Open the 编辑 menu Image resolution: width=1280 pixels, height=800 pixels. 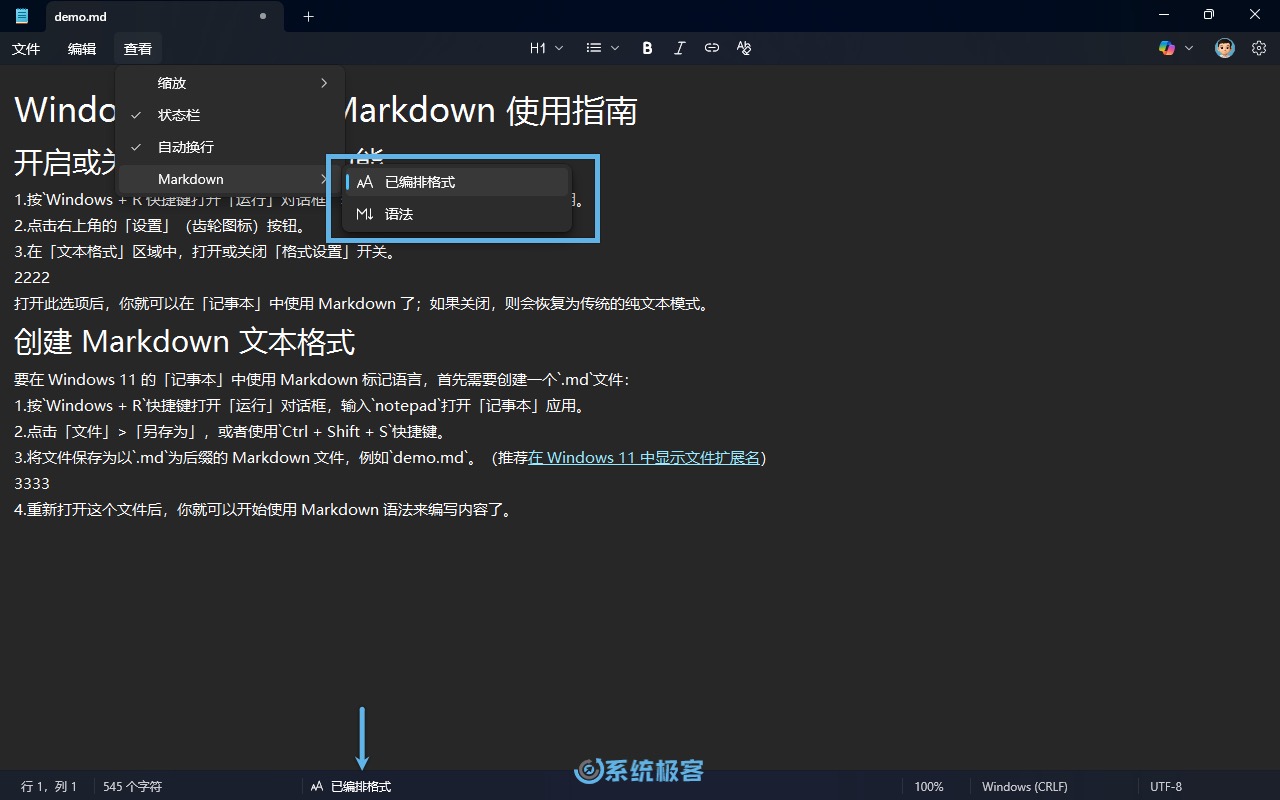point(82,48)
